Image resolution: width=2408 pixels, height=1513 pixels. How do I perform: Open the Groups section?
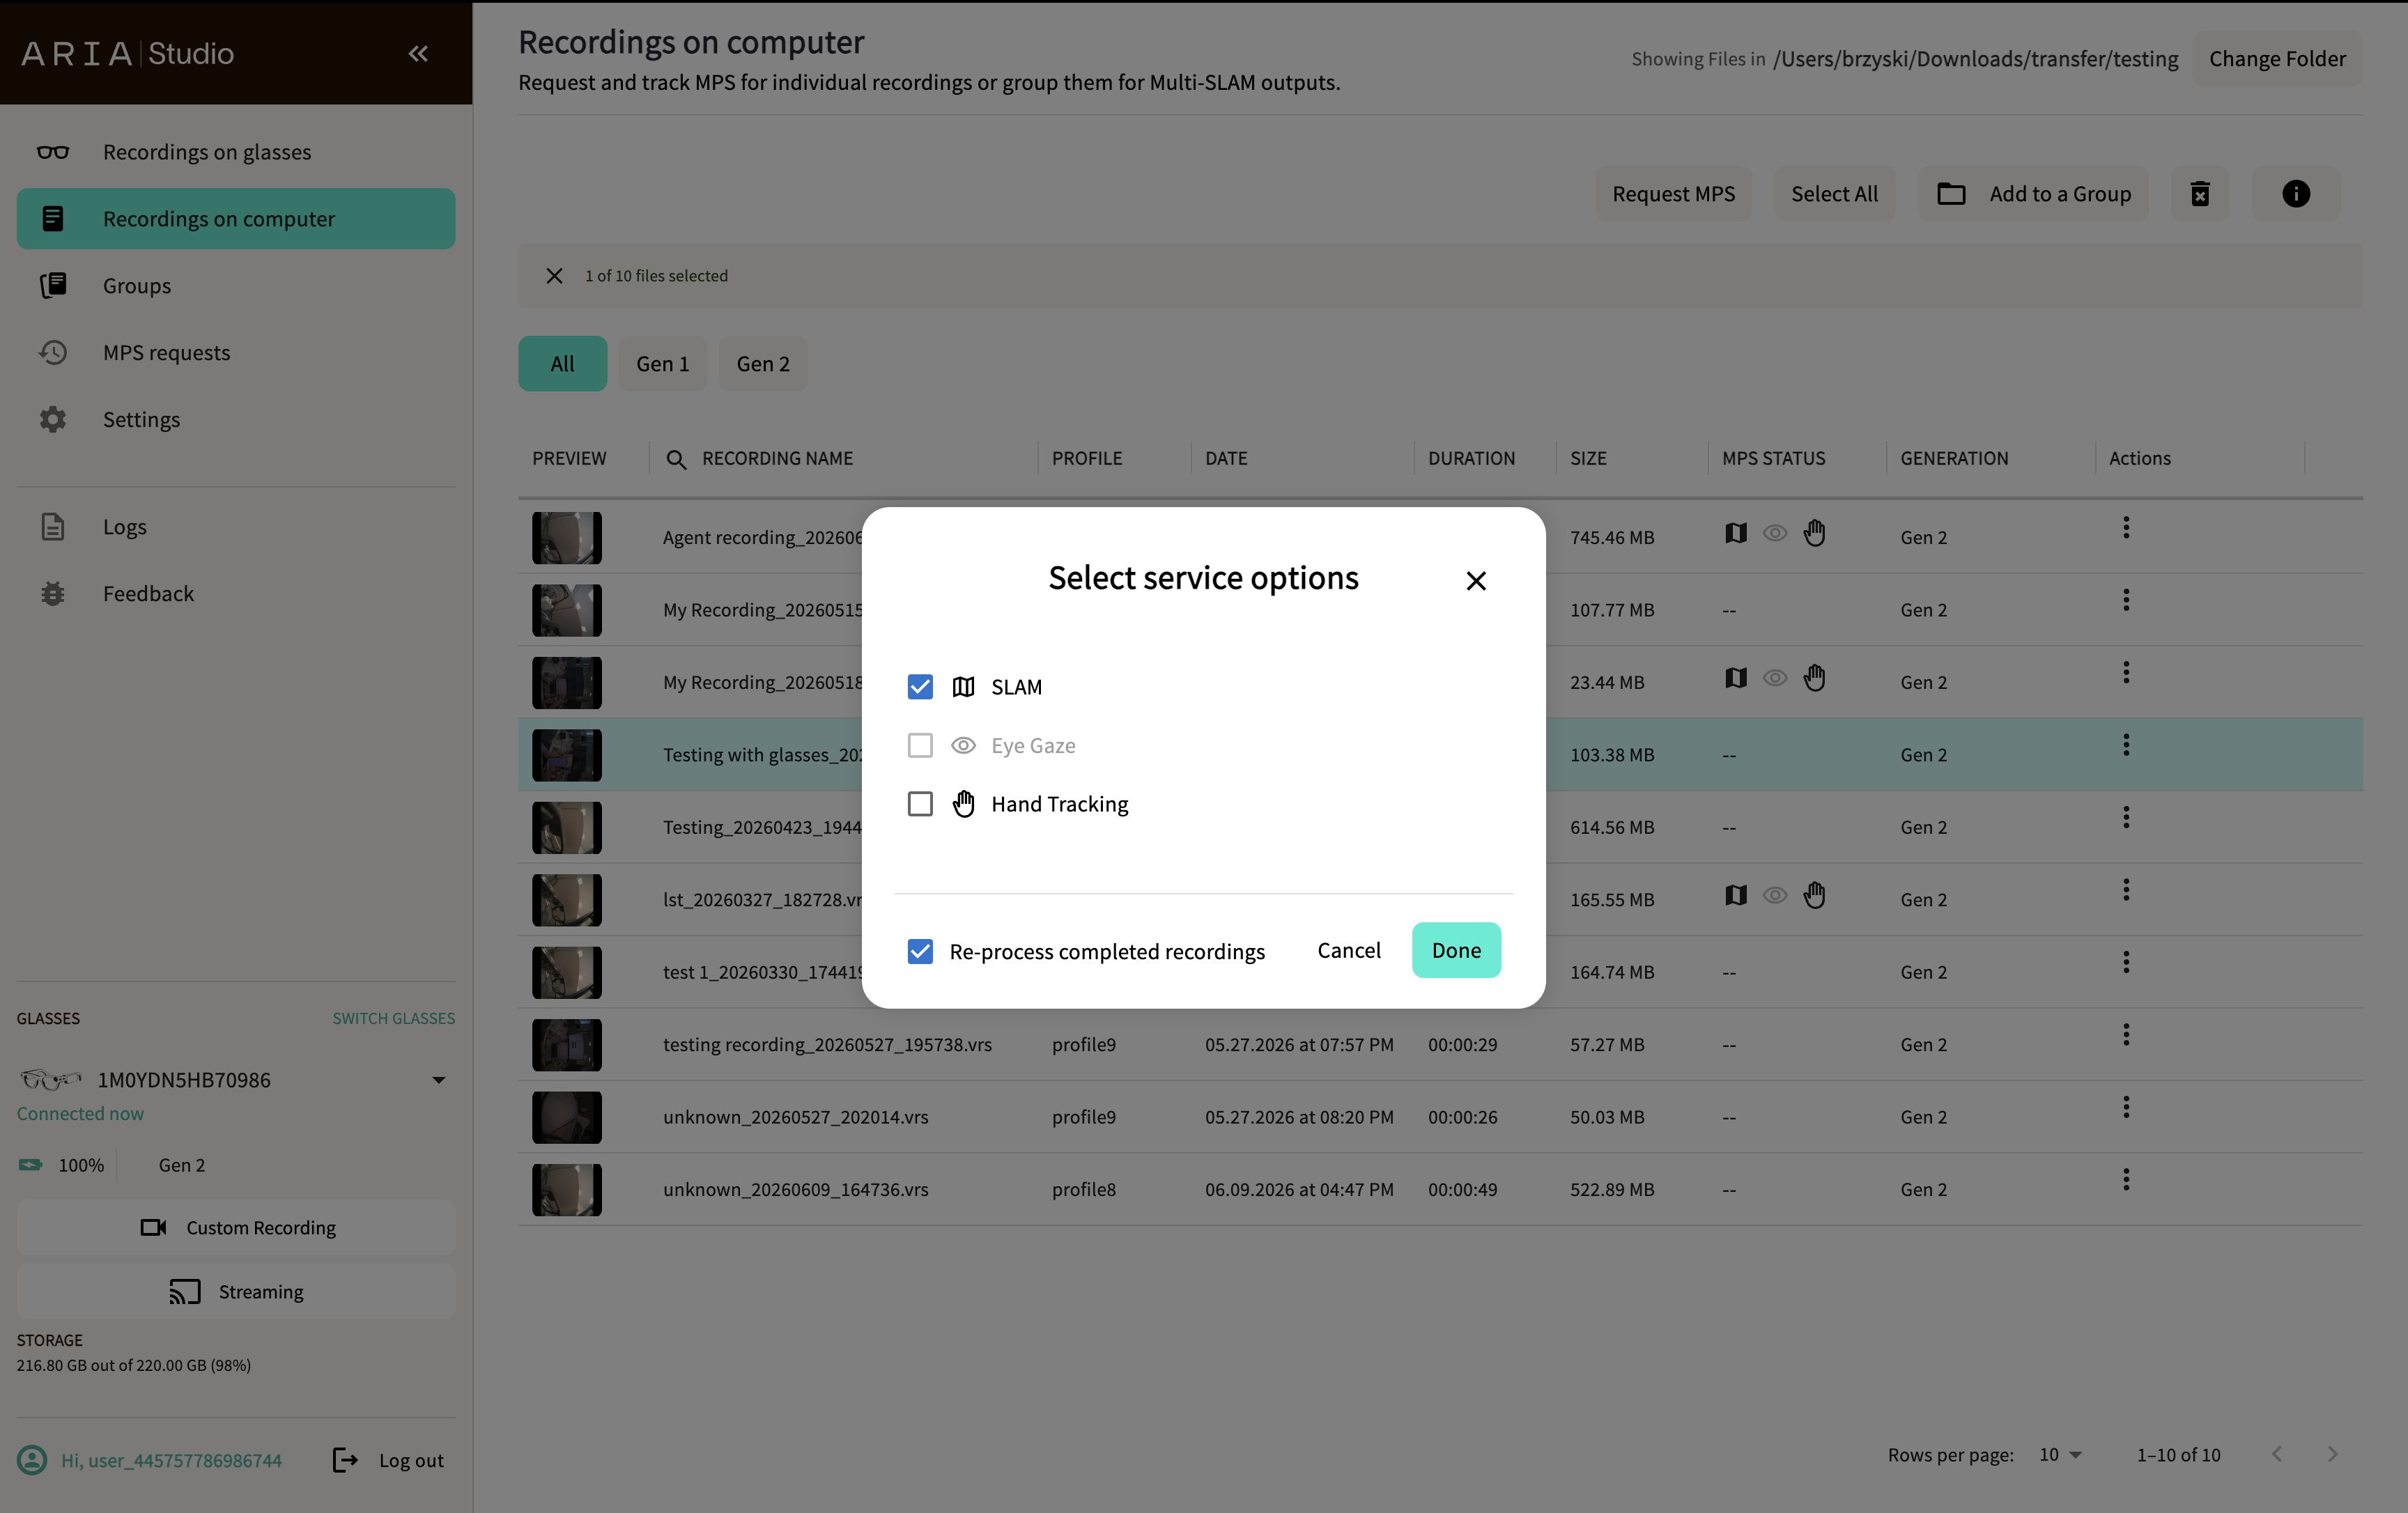tap(236, 286)
